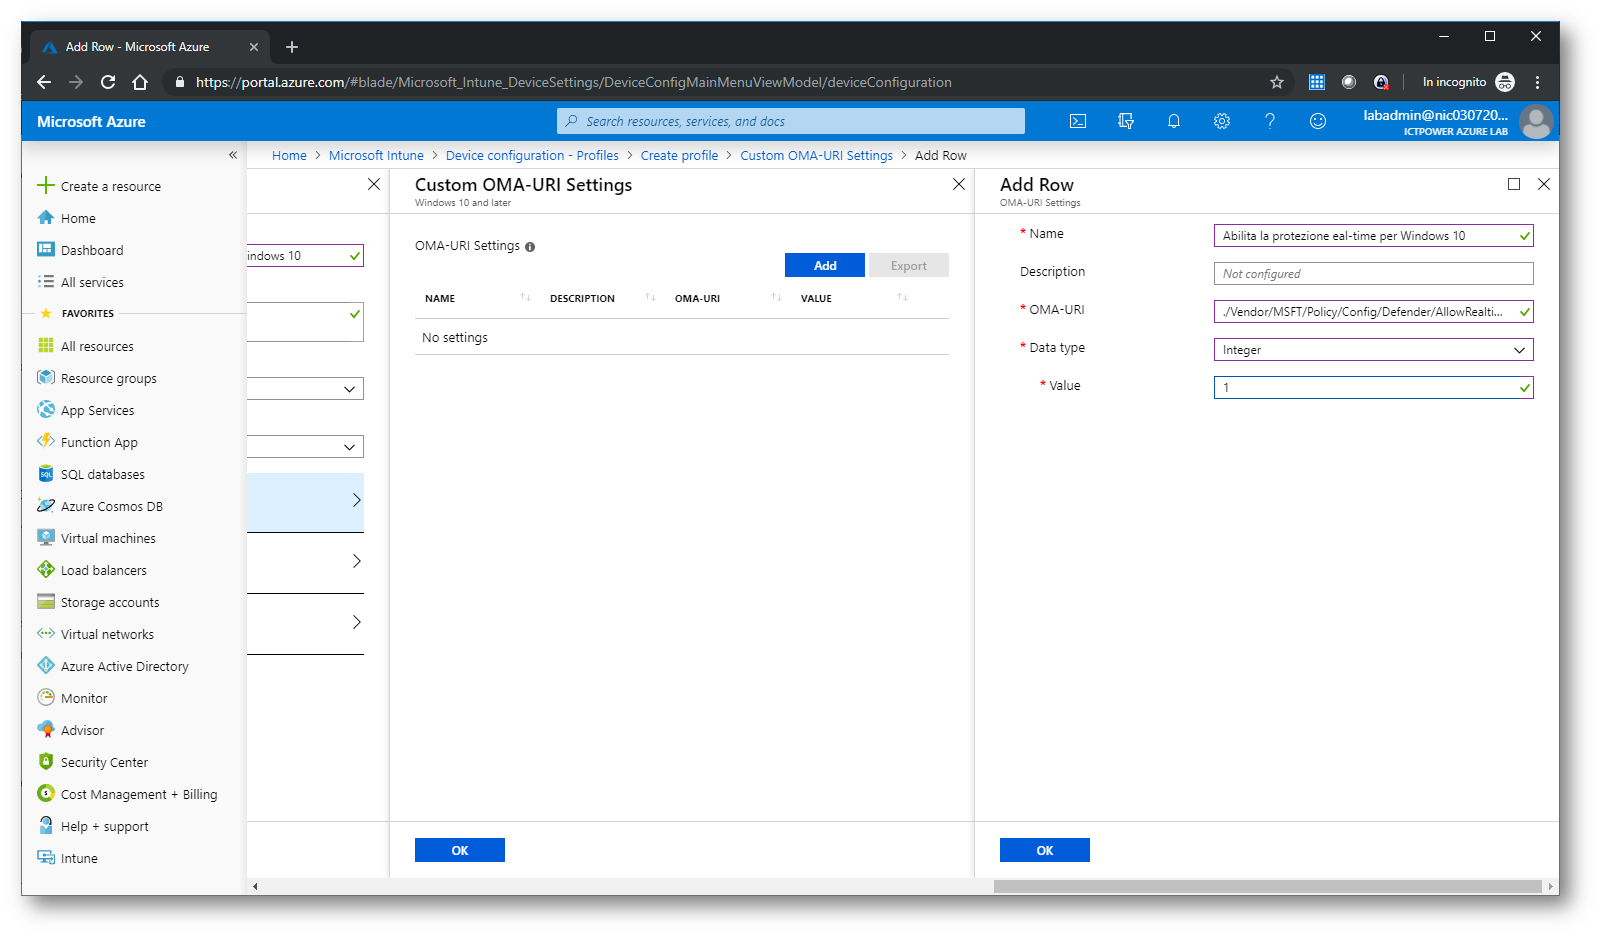
Task: Open App Services
Action: click(x=86, y=410)
